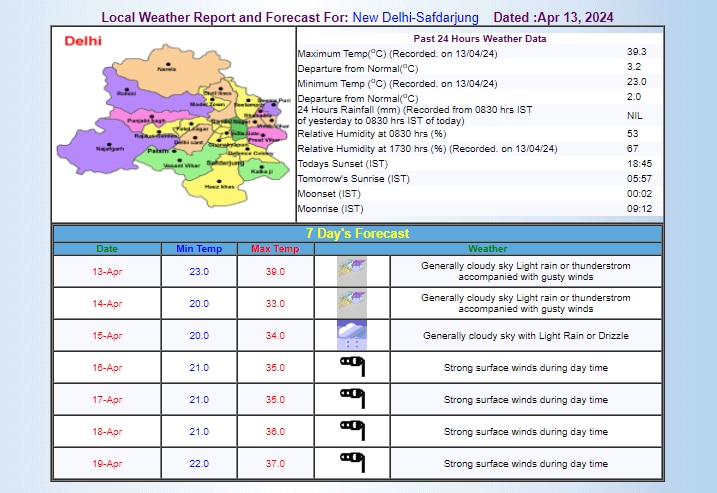717x493 pixels.
Task: Click the light rain icon for 15-Apr
Action: tap(352, 336)
